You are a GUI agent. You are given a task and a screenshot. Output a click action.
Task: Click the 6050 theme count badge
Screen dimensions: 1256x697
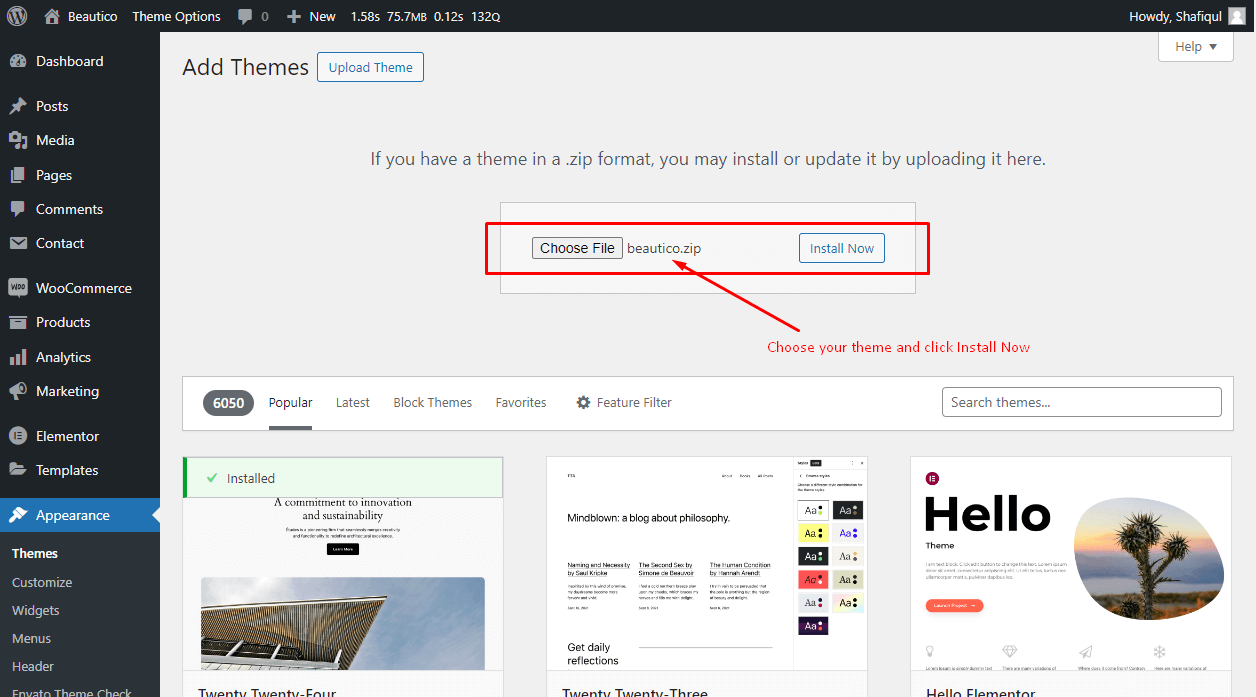(x=228, y=402)
